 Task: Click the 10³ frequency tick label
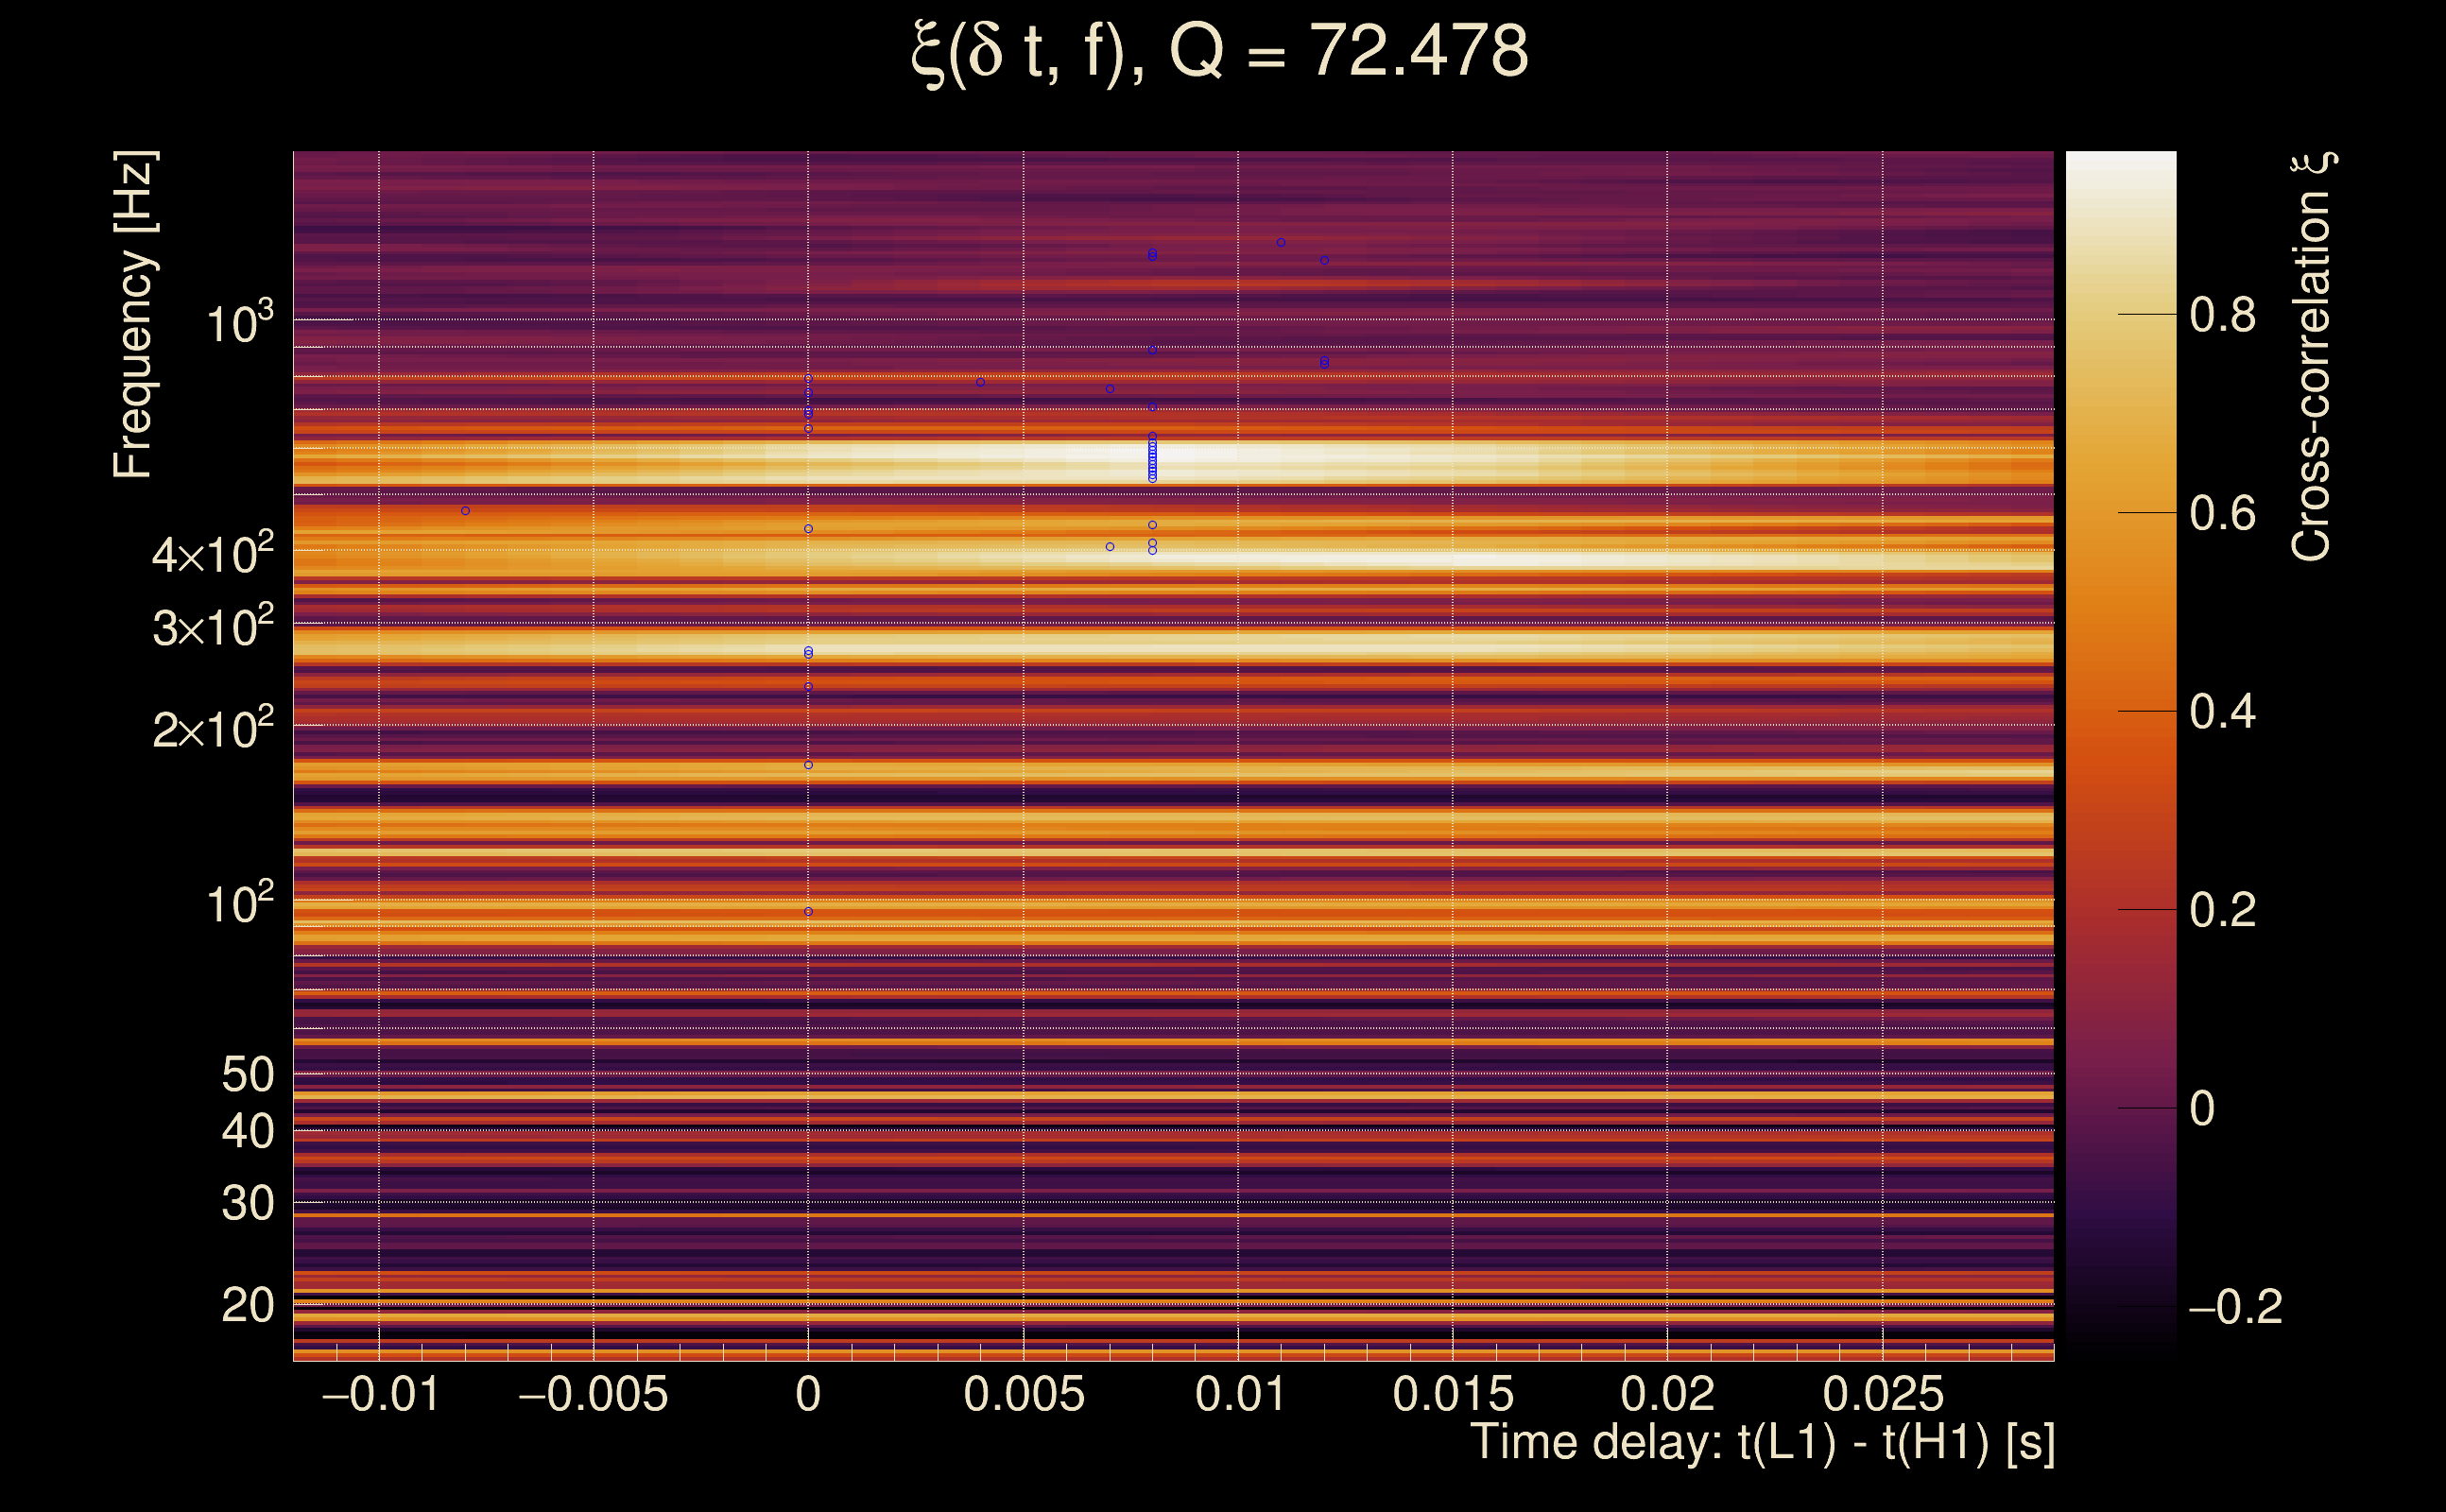point(239,323)
